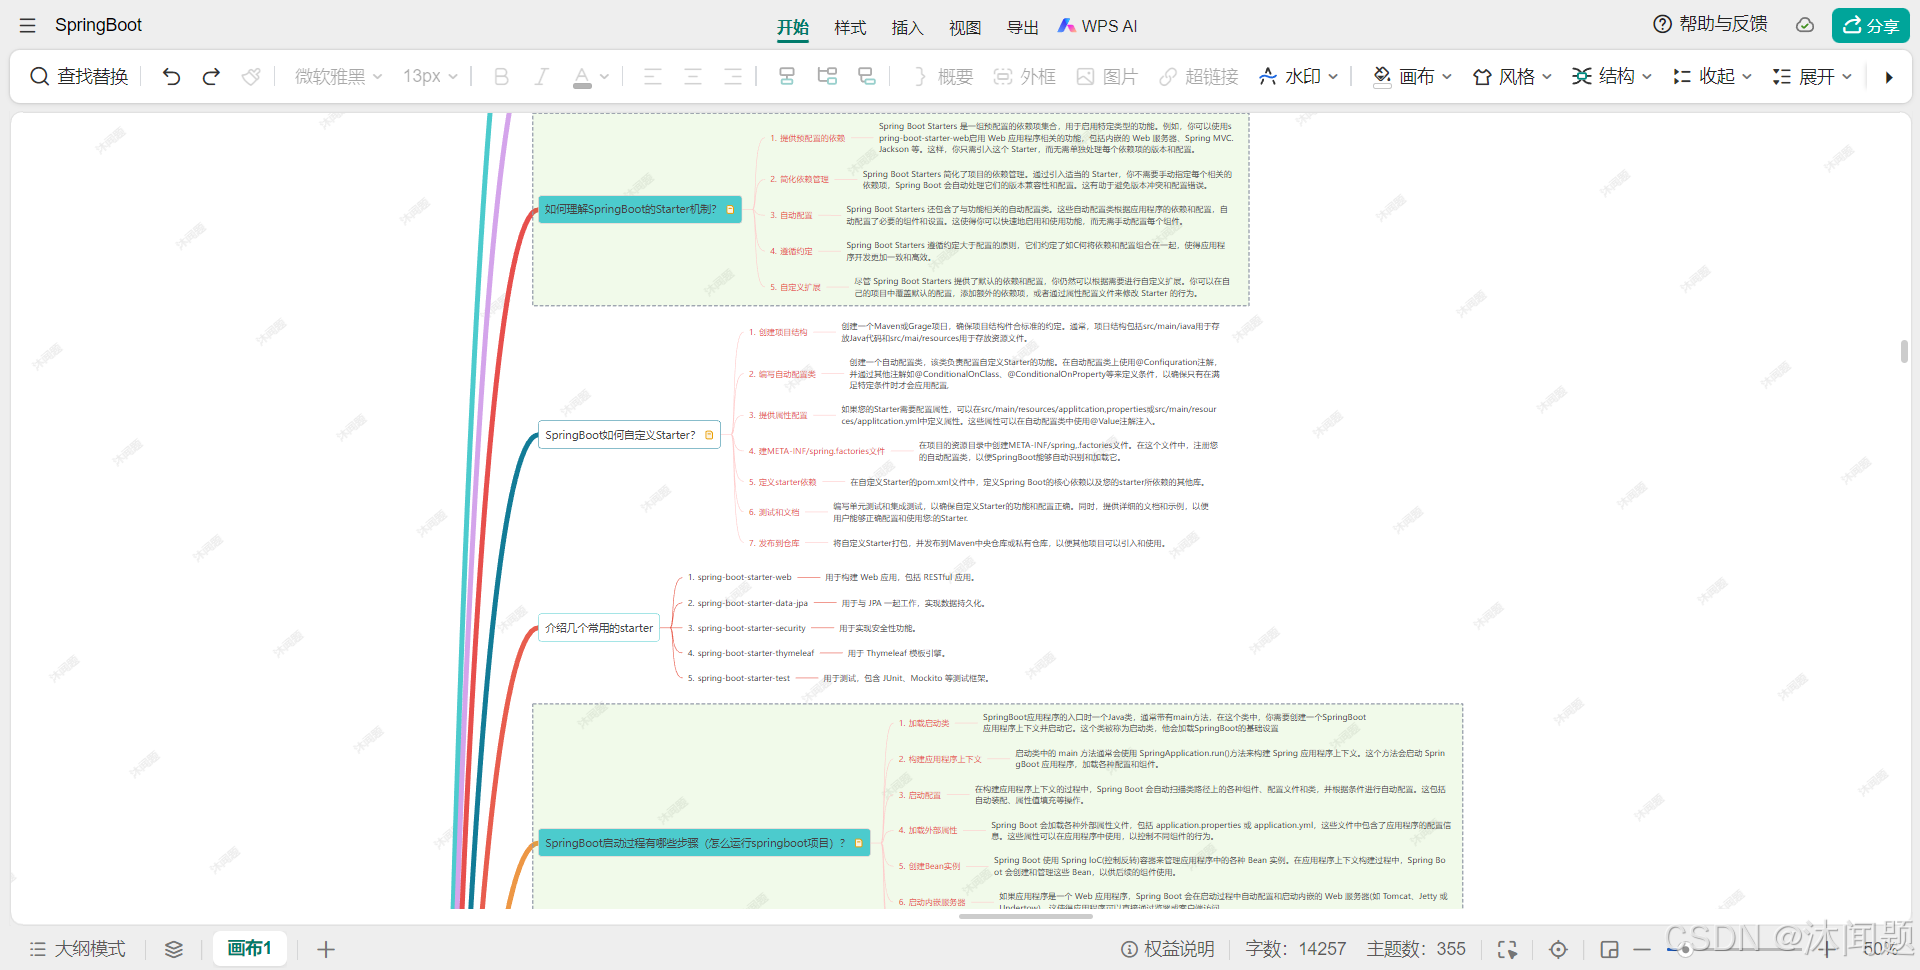Click the zoom slider handle
This screenshot has width=1920, height=970.
tap(1685, 949)
